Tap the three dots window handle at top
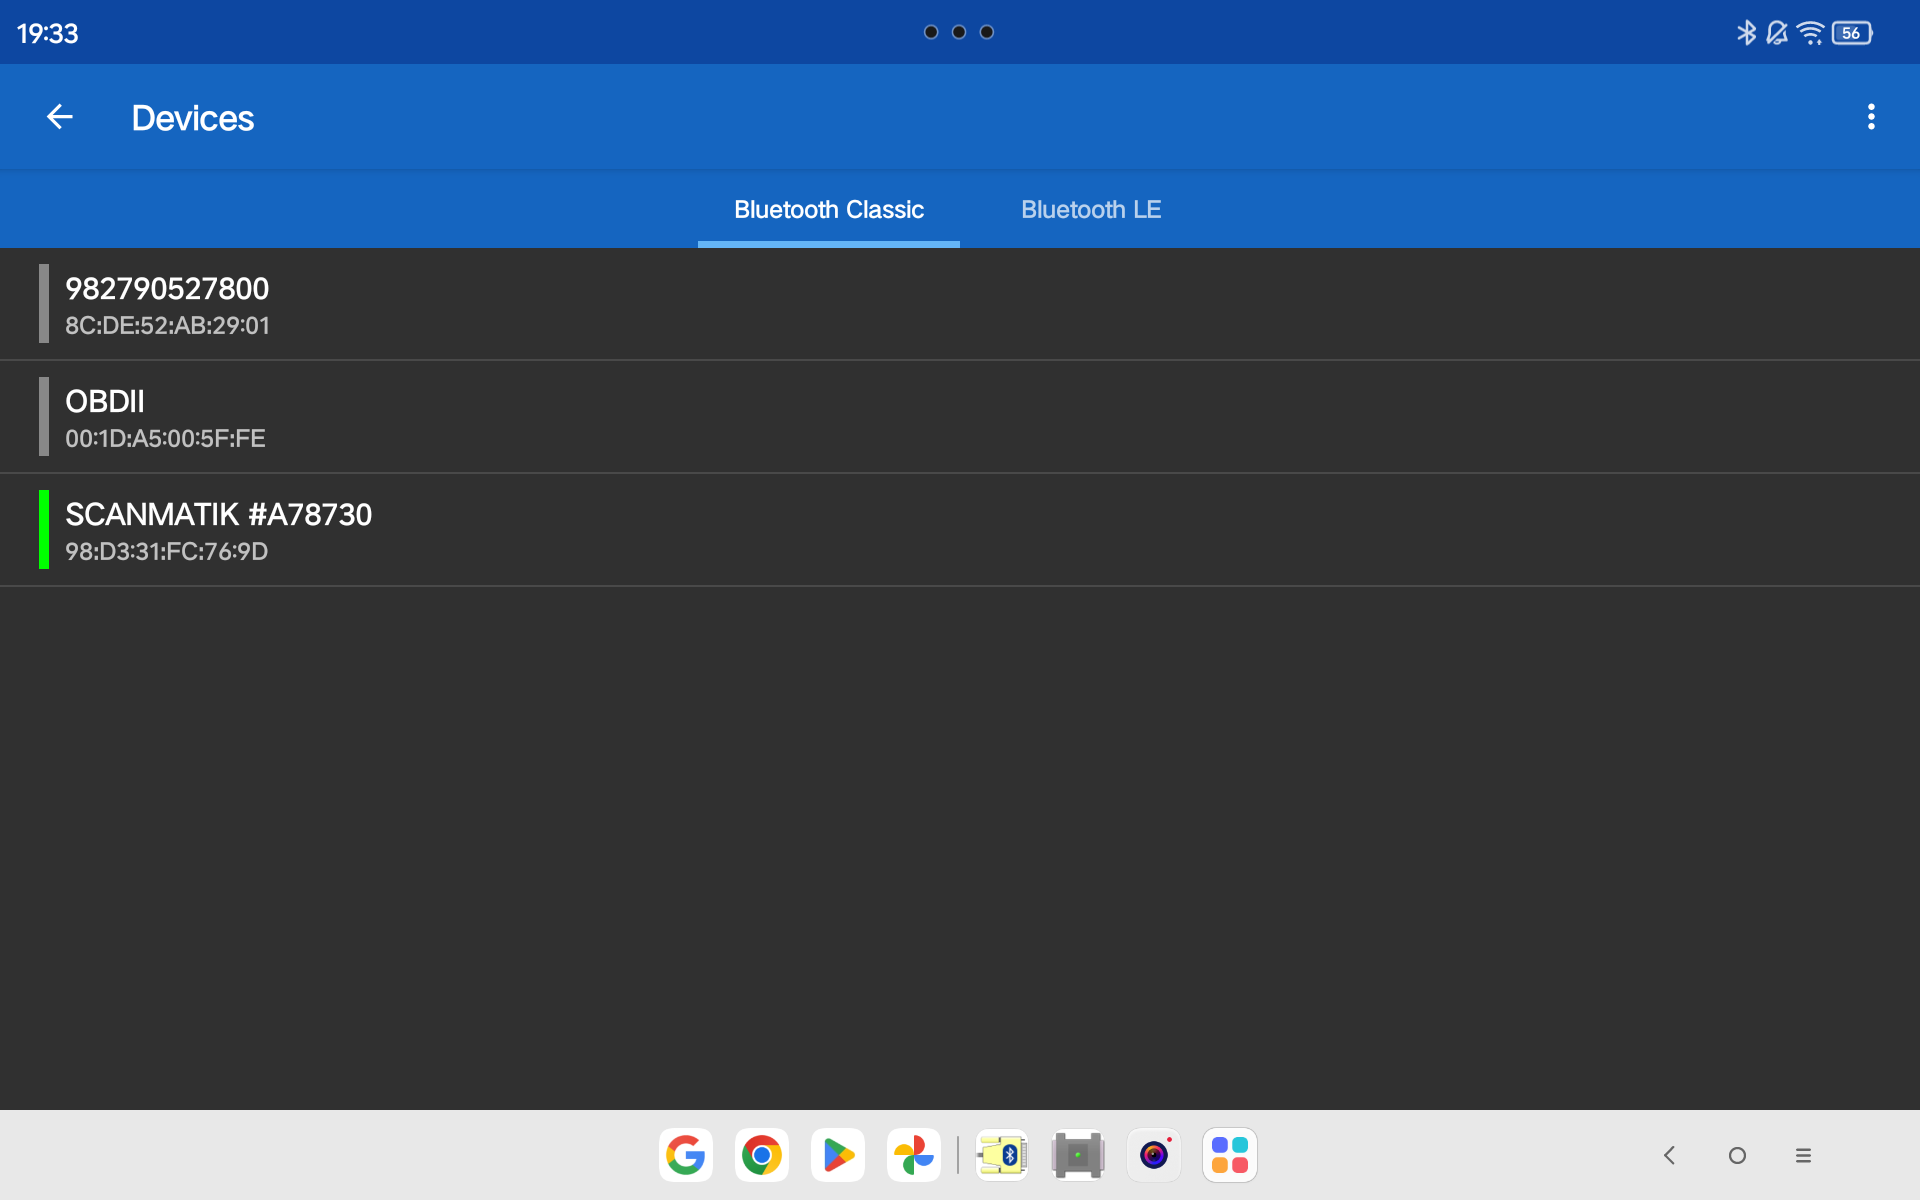The height and width of the screenshot is (1200, 1920). click(x=959, y=32)
